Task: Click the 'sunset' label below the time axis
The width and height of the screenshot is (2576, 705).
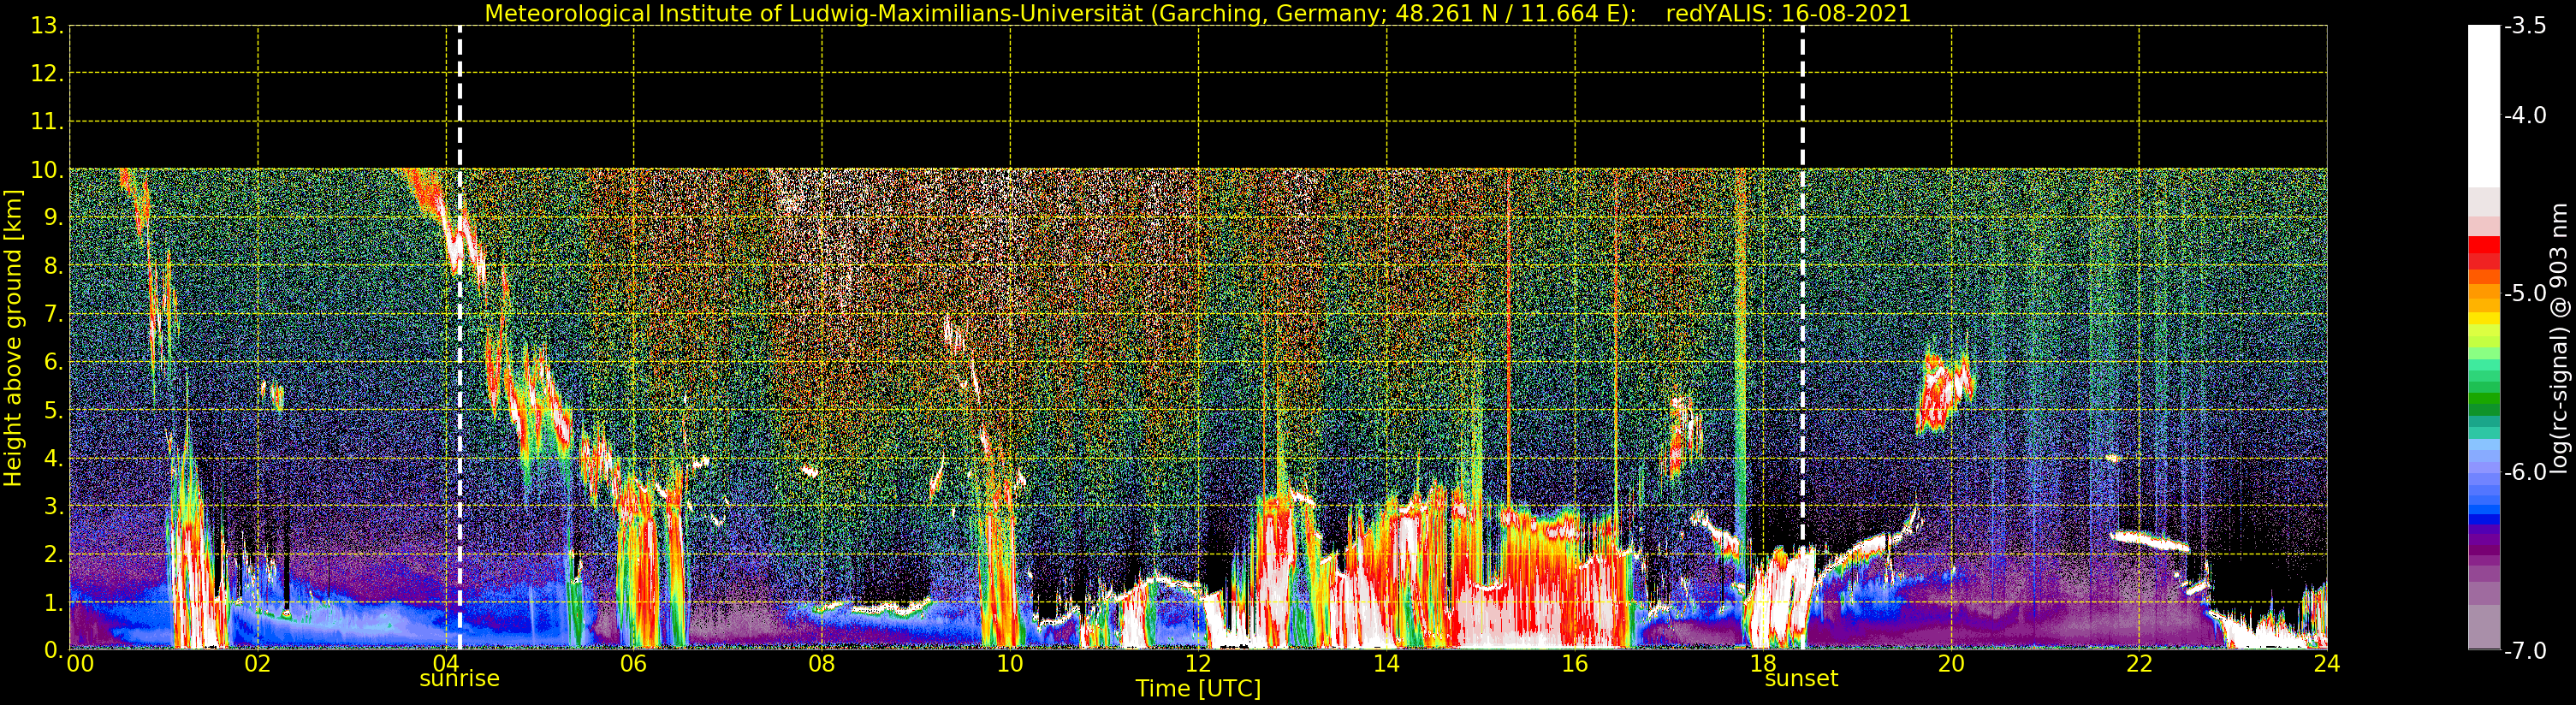Action: click(1801, 679)
